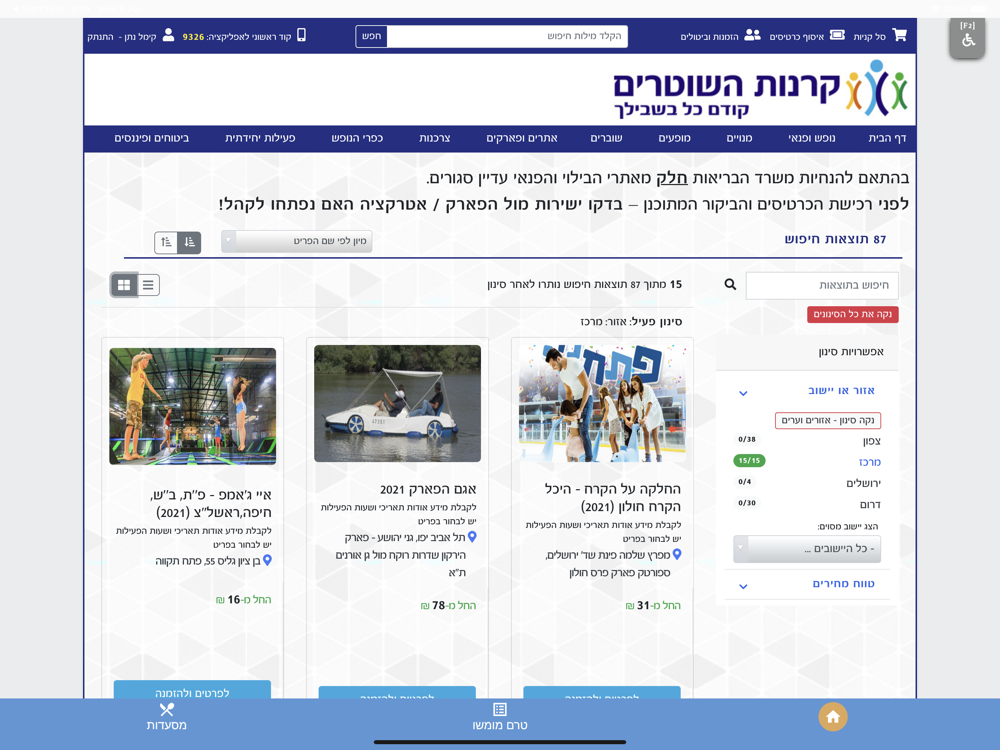Open the shopping cart icon
The height and width of the screenshot is (750, 1000).
pos(900,35)
